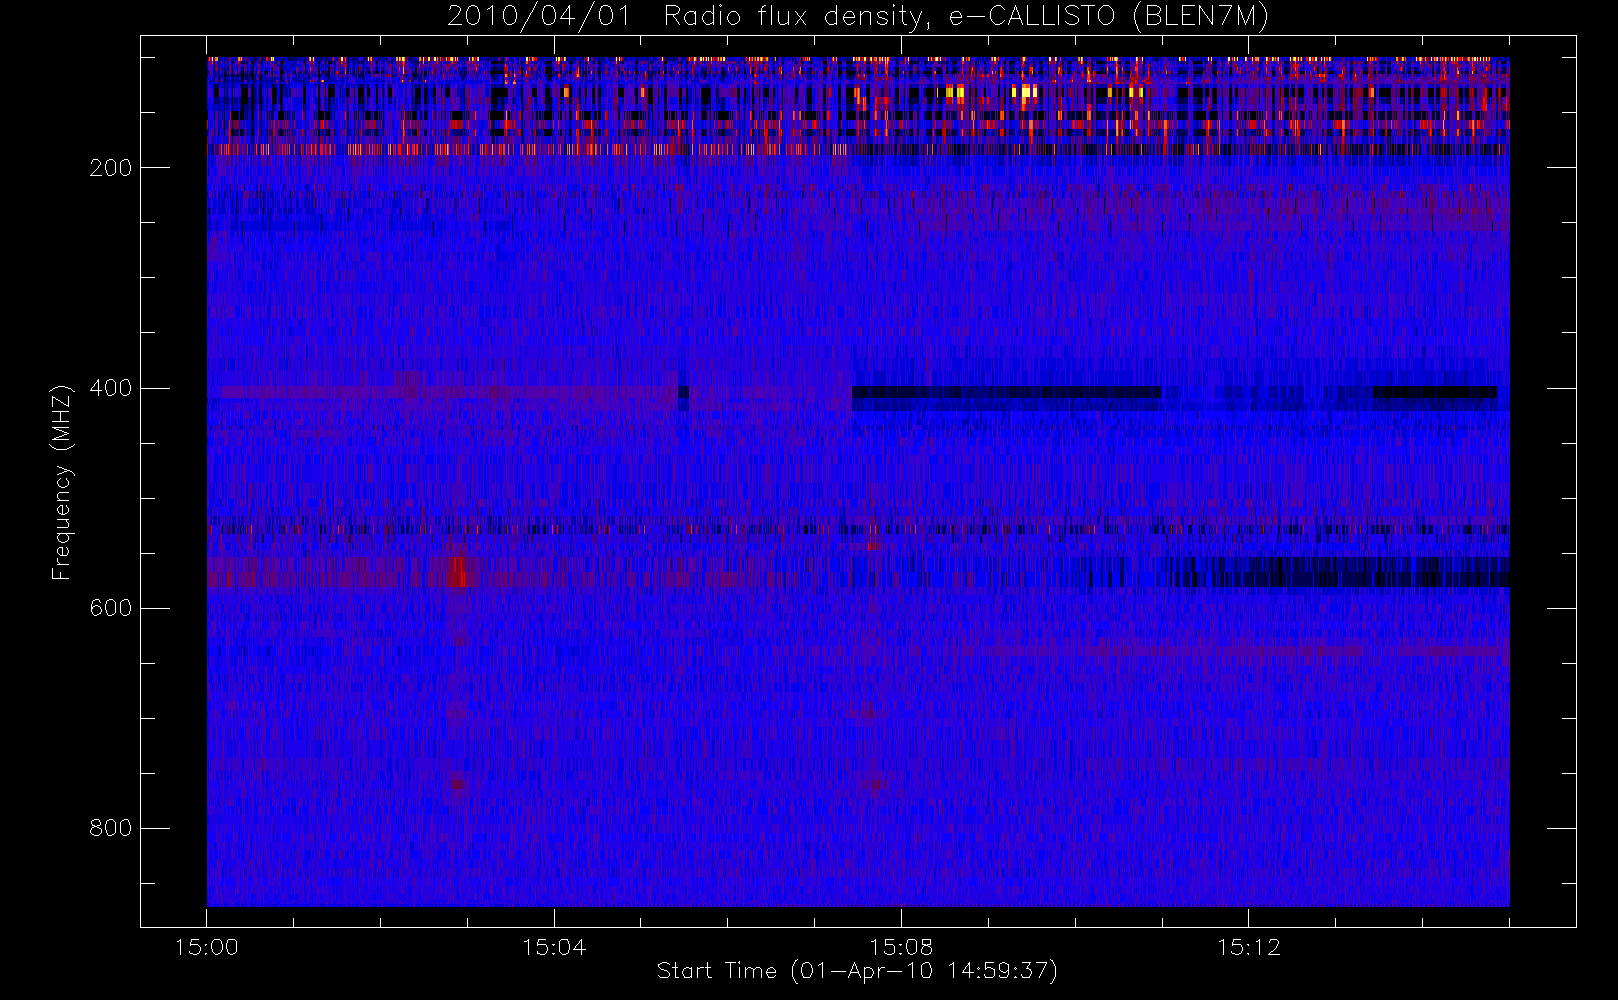Click the plot title "2010/04/01 Radio flux density, e-CALLISTO (BLEN7M)"
This screenshot has height=1000, width=1618.
pyautogui.click(x=858, y=17)
